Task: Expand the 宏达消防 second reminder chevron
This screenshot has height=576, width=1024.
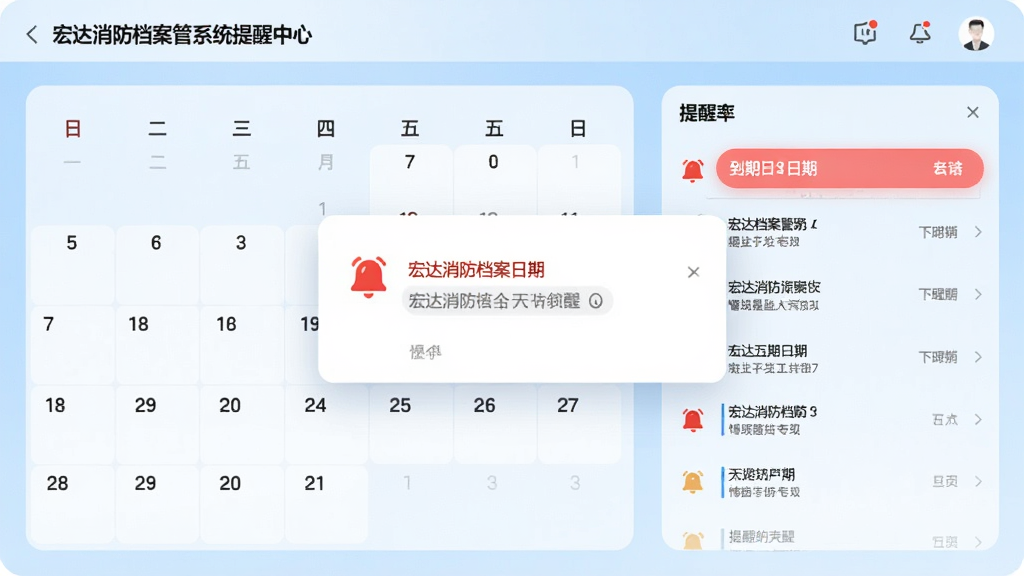Action: pos(978,295)
